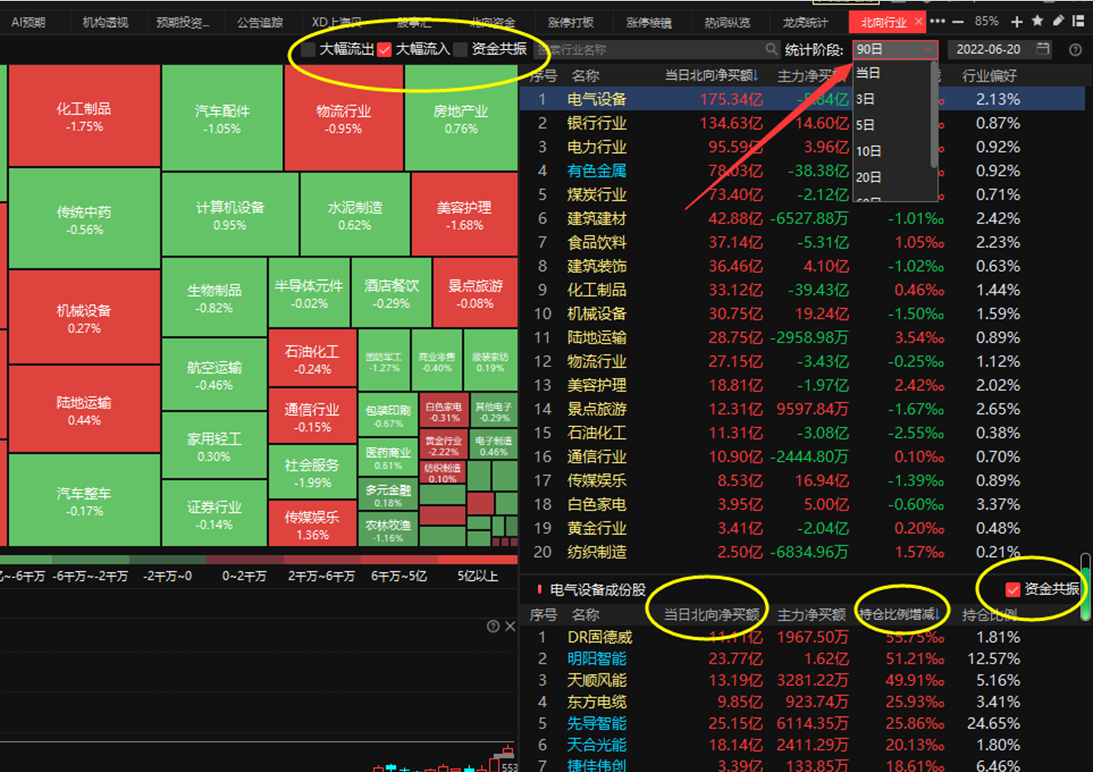Switch to the 龙虎统计 tab

click(x=805, y=22)
